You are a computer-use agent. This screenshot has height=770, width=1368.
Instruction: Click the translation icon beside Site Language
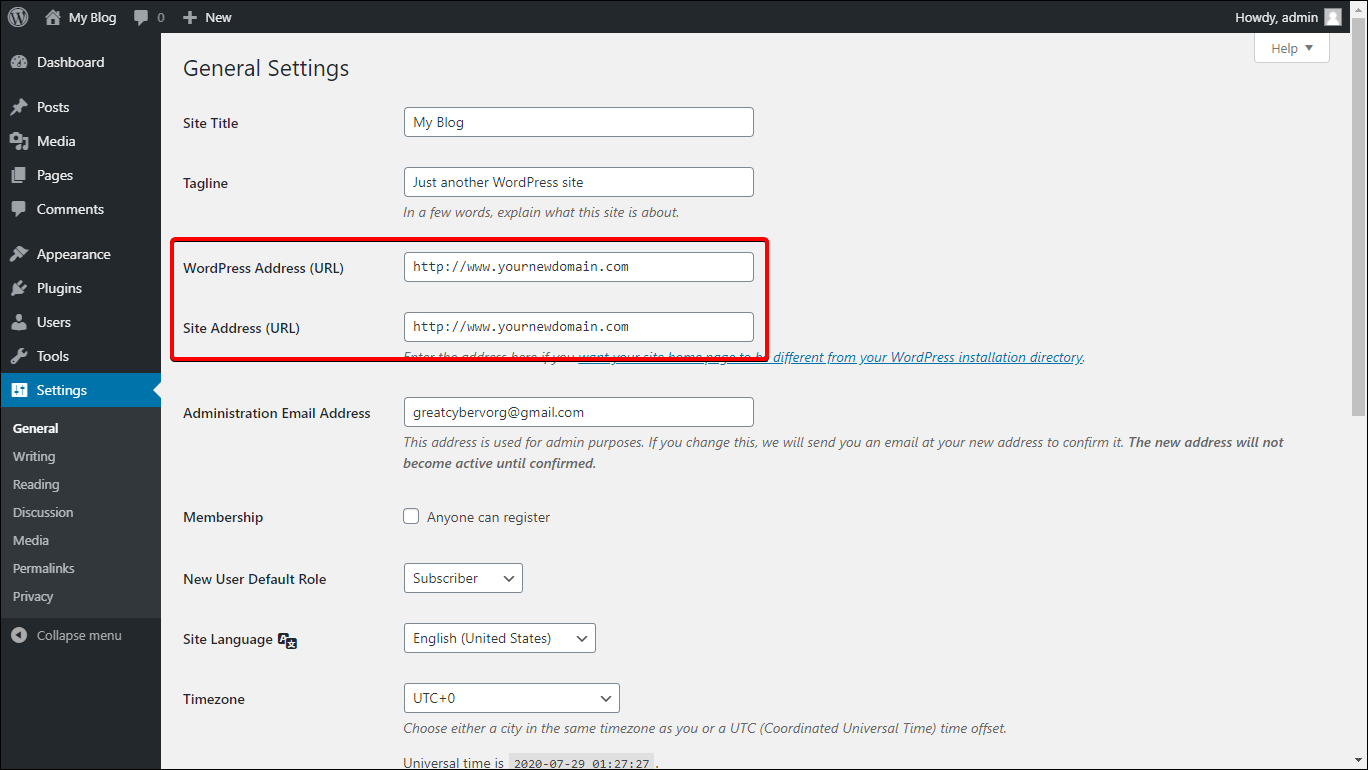coord(288,641)
